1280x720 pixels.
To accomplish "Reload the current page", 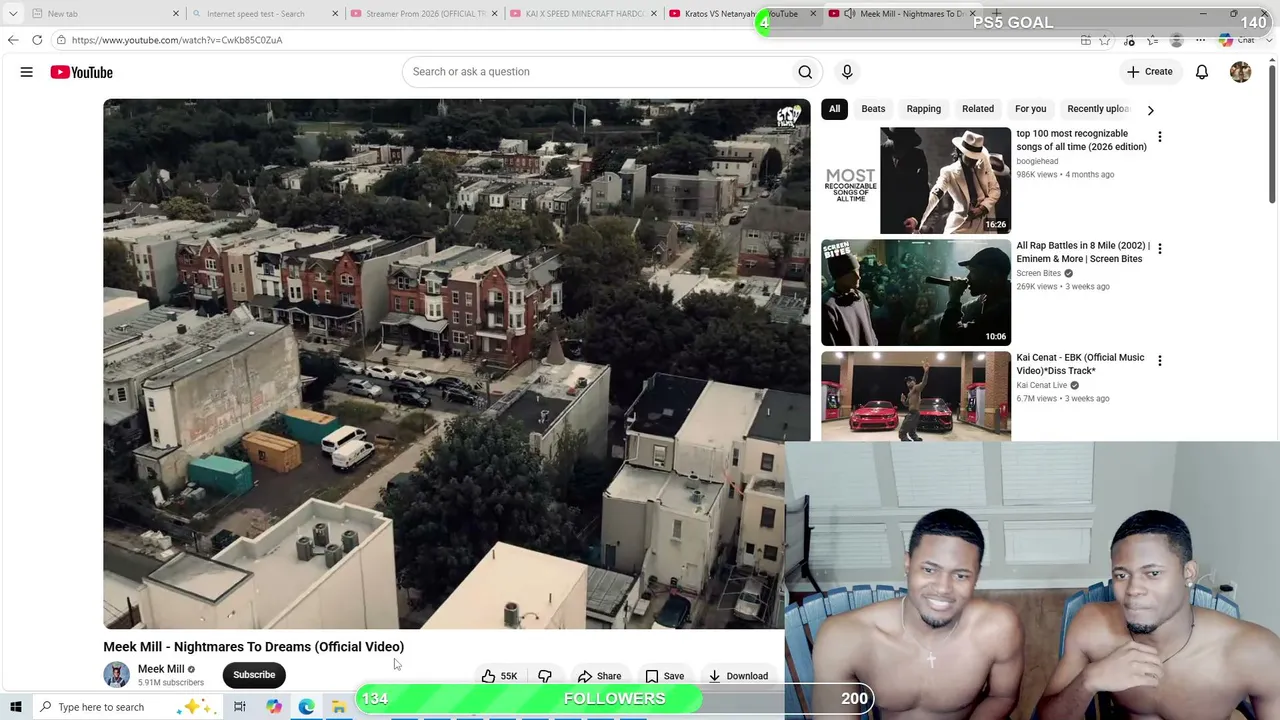I will (x=37, y=40).
